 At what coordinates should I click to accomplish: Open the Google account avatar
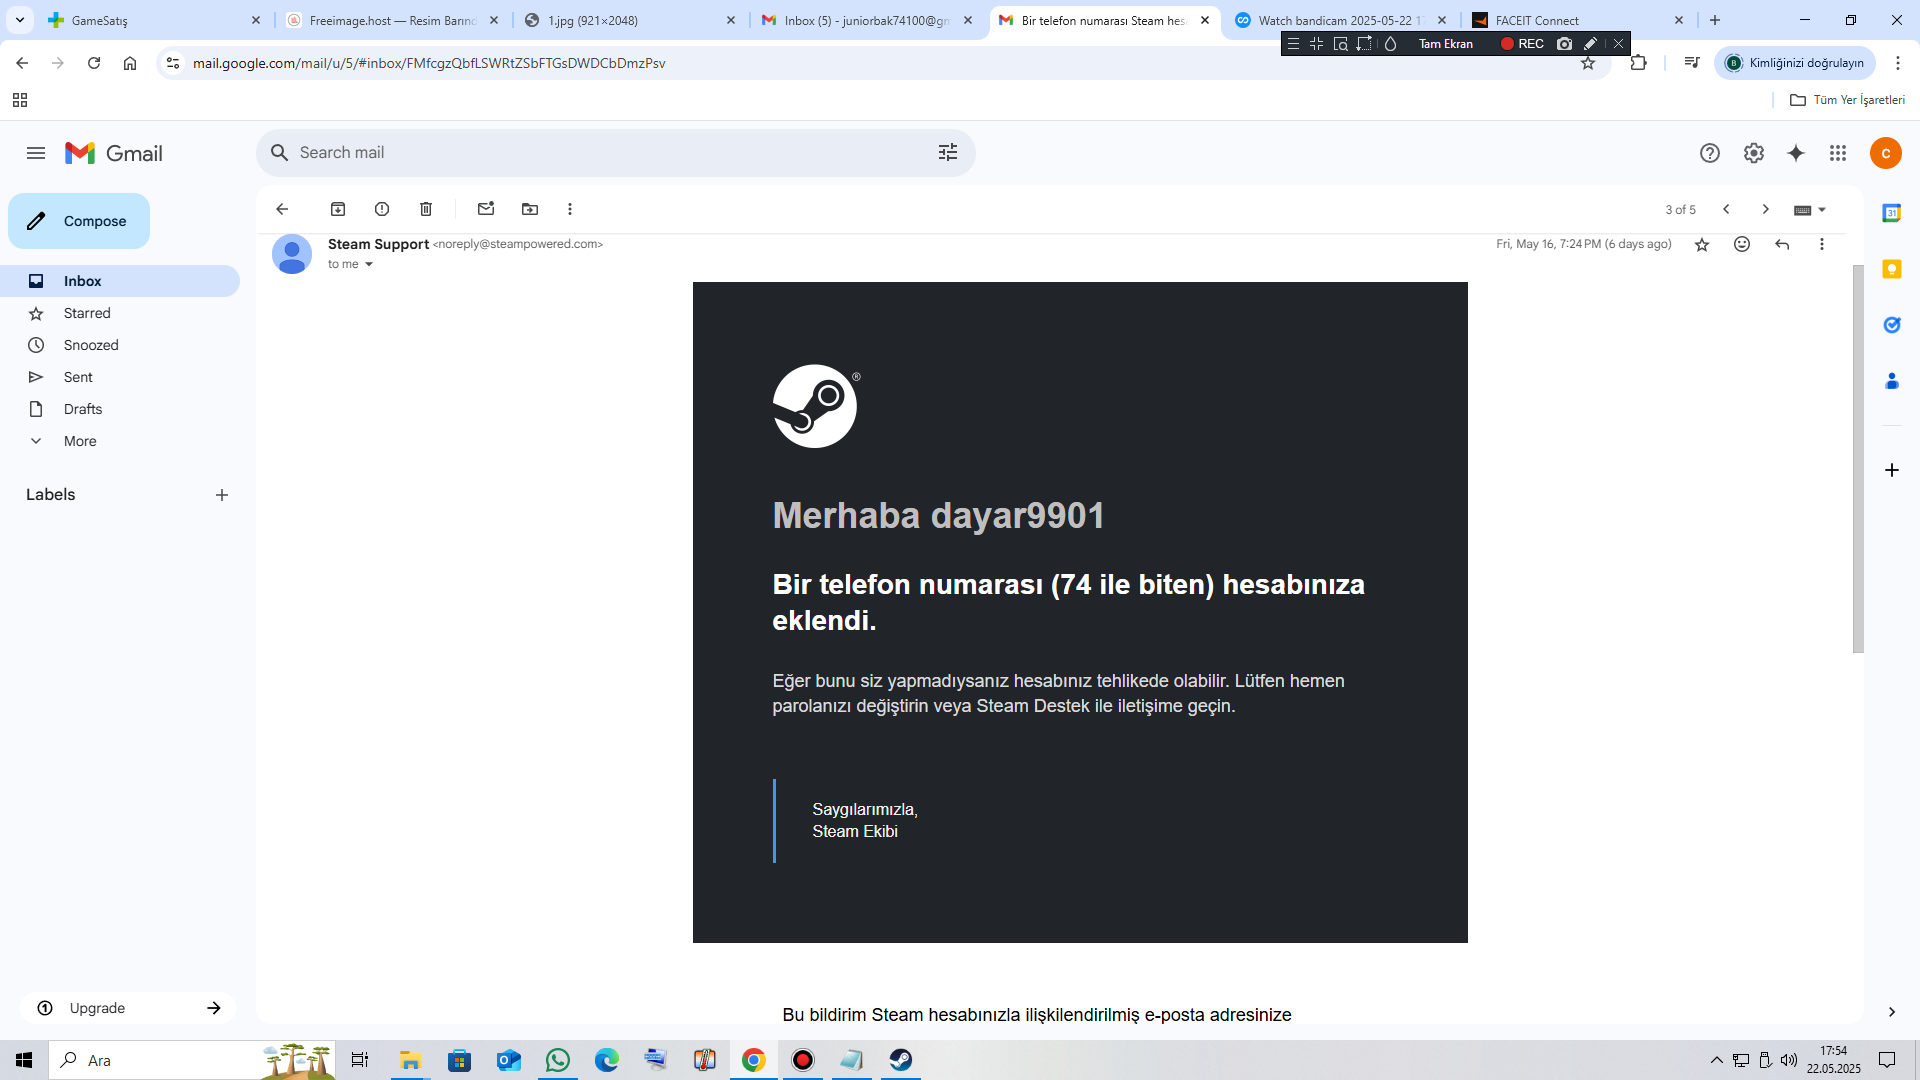(x=1886, y=153)
